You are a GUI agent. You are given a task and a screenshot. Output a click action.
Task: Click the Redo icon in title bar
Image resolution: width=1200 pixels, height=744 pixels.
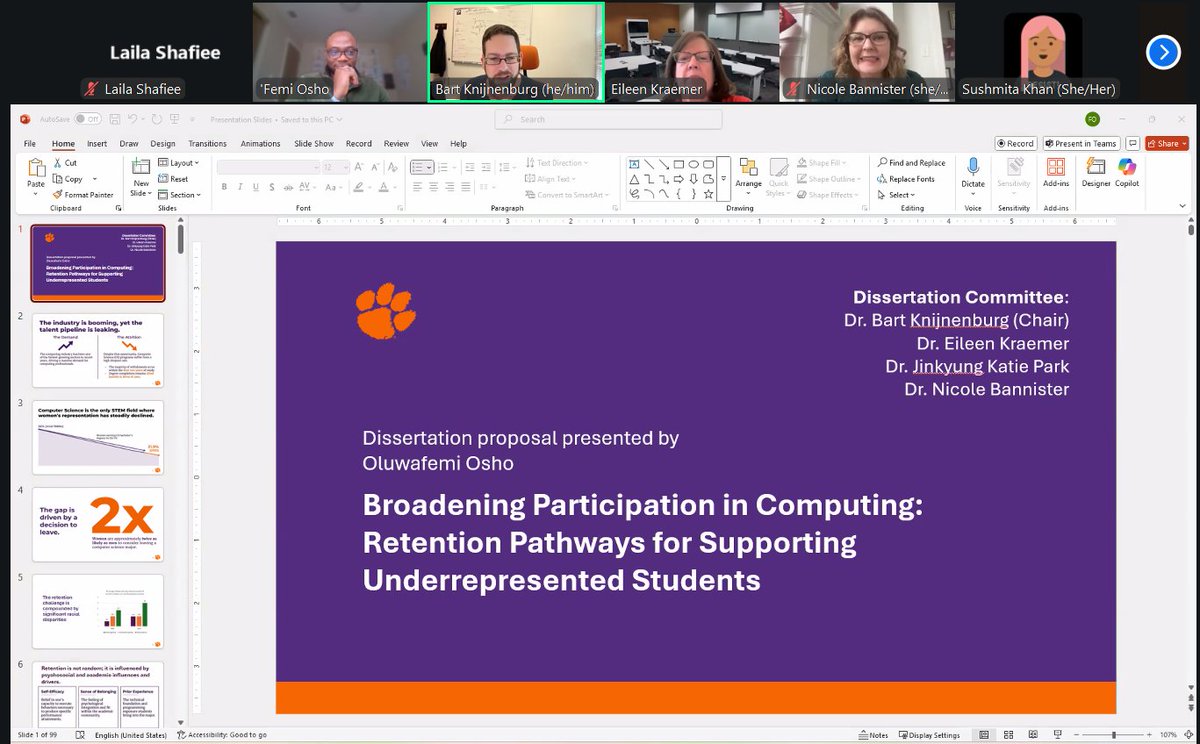click(158, 119)
